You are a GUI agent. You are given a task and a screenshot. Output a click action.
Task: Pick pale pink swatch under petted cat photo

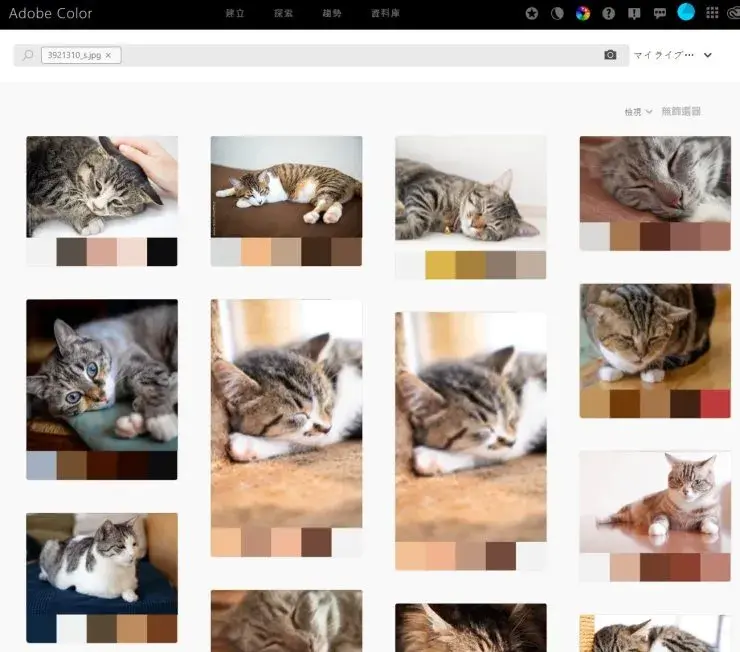click(132, 251)
